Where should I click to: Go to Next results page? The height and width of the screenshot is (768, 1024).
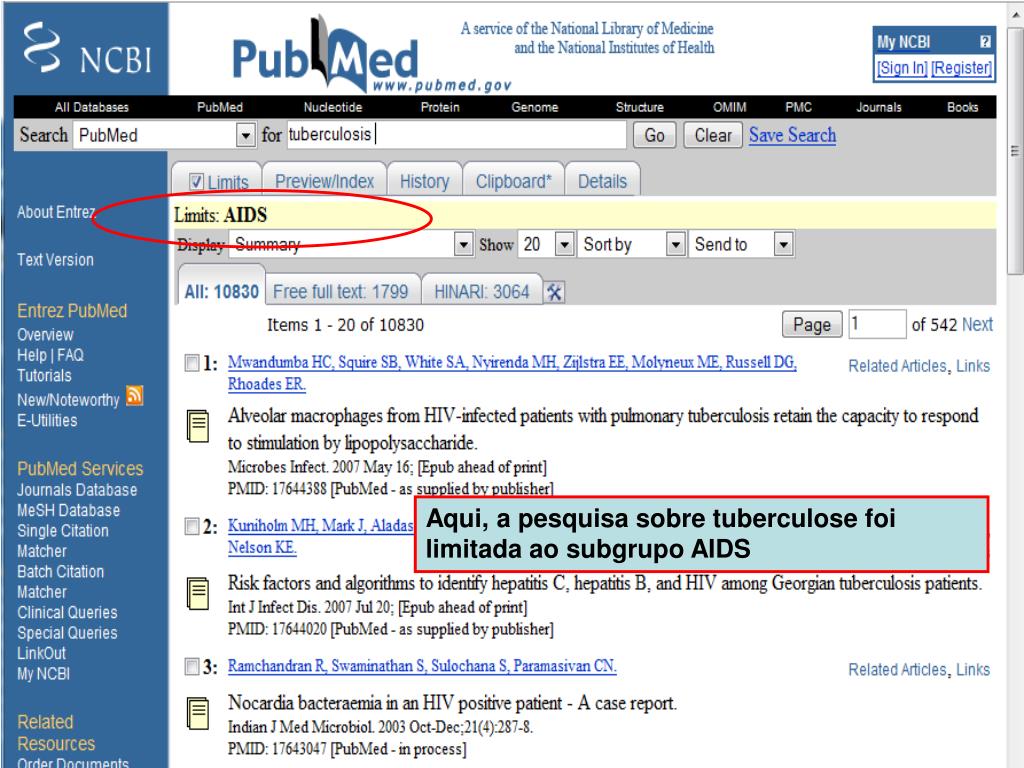(x=977, y=325)
